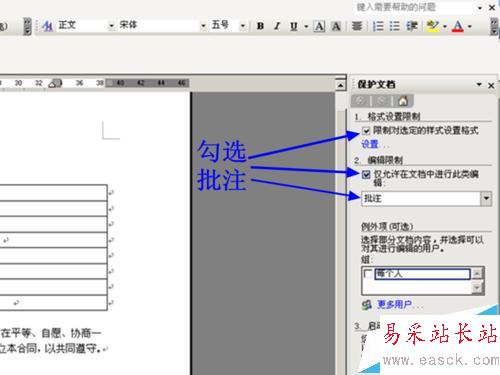Open the highlight color dropdown arrow
This screenshot has width=500, height=375.
click(445, 26)
